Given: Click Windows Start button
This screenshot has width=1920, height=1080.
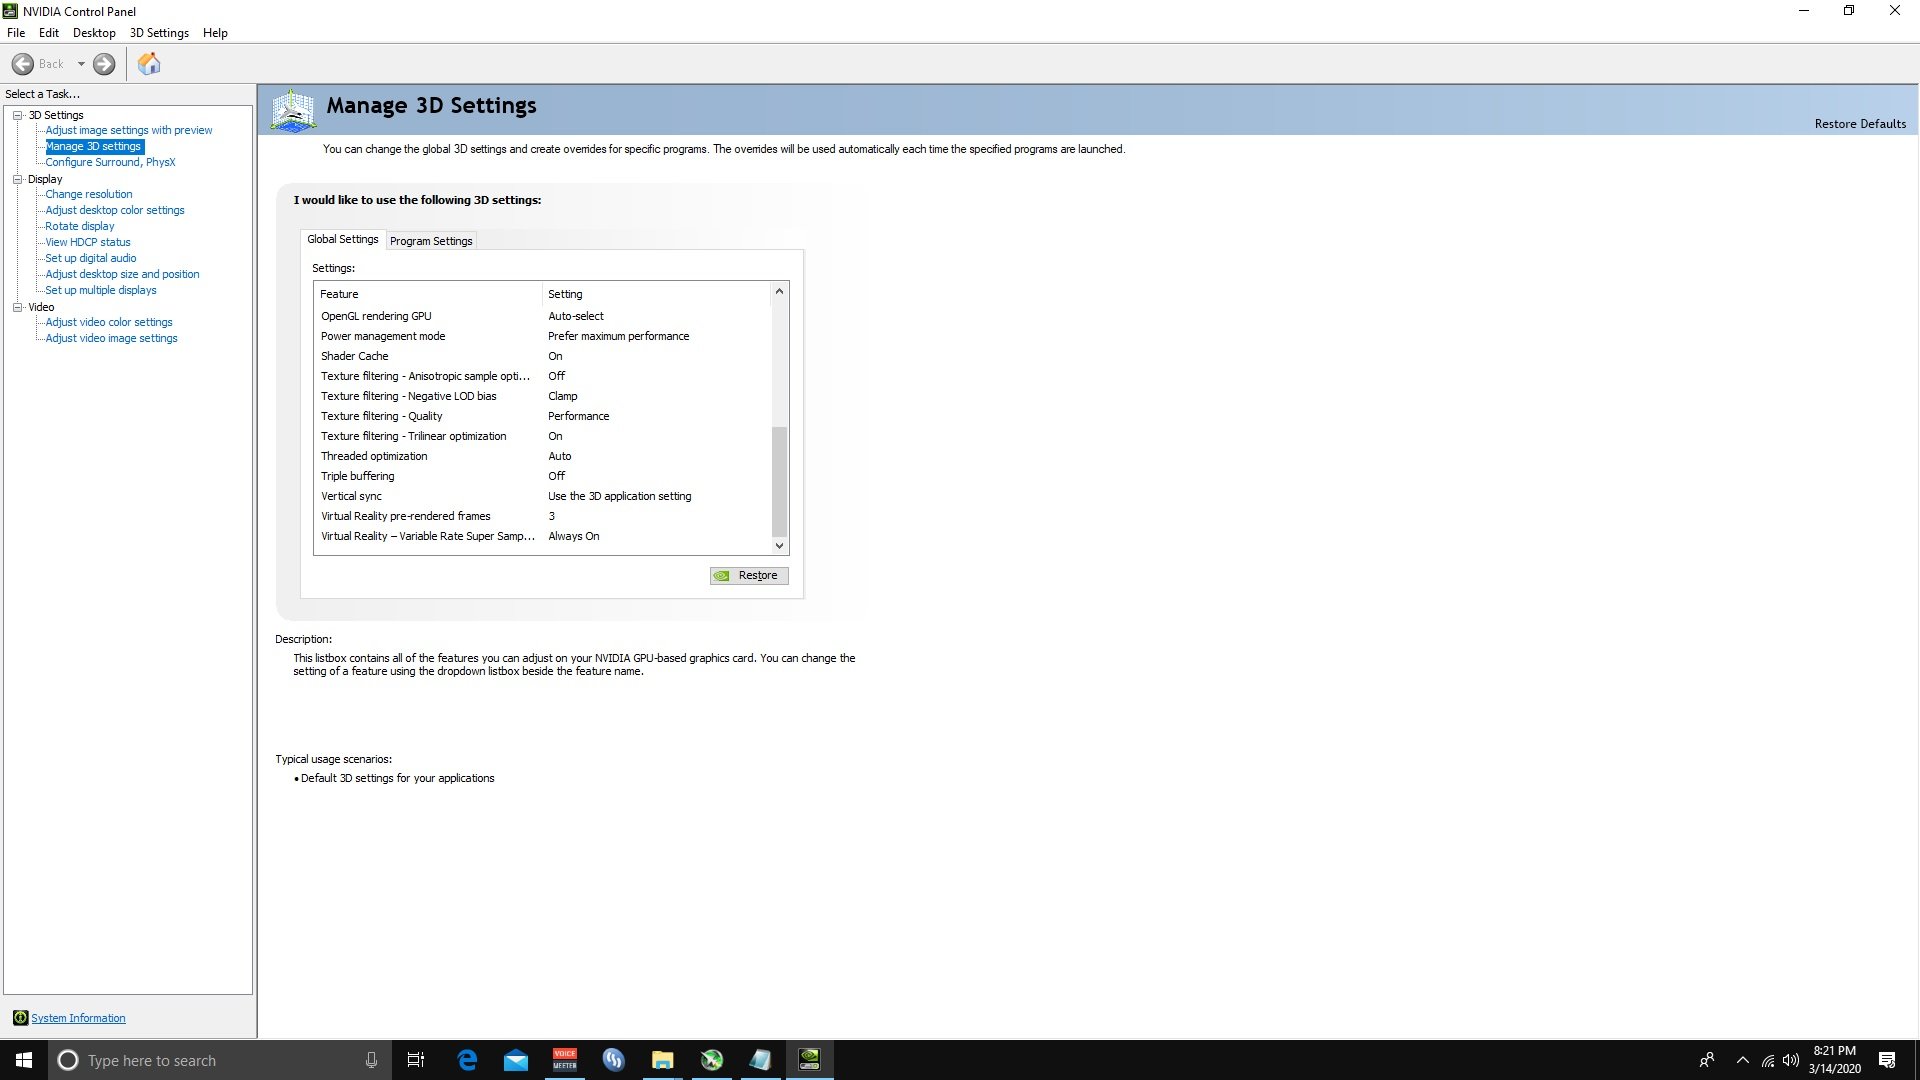Looking at the screenshot, I should click(x=24, y=1060).
